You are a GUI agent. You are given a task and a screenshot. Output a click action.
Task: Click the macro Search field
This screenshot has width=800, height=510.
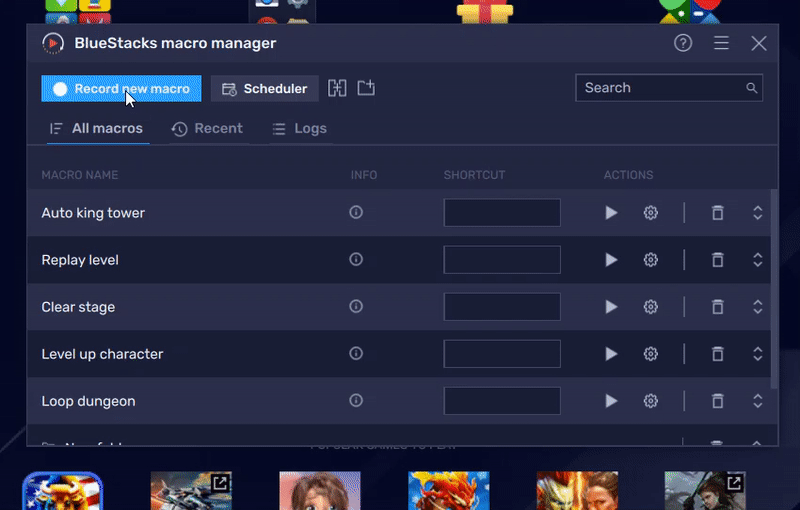tap(669, 88)
